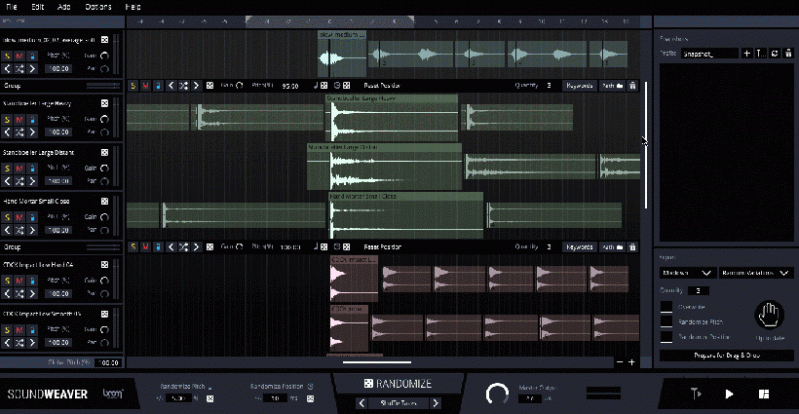Click the play-from-marker icon beside play
The width and height of the screenshot is (799, 414).
(697, 394)
